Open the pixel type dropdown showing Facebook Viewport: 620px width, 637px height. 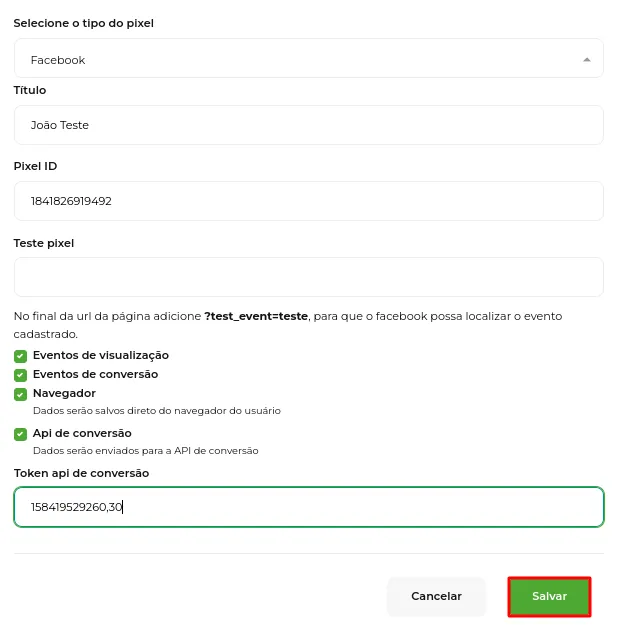coord(309,58)
